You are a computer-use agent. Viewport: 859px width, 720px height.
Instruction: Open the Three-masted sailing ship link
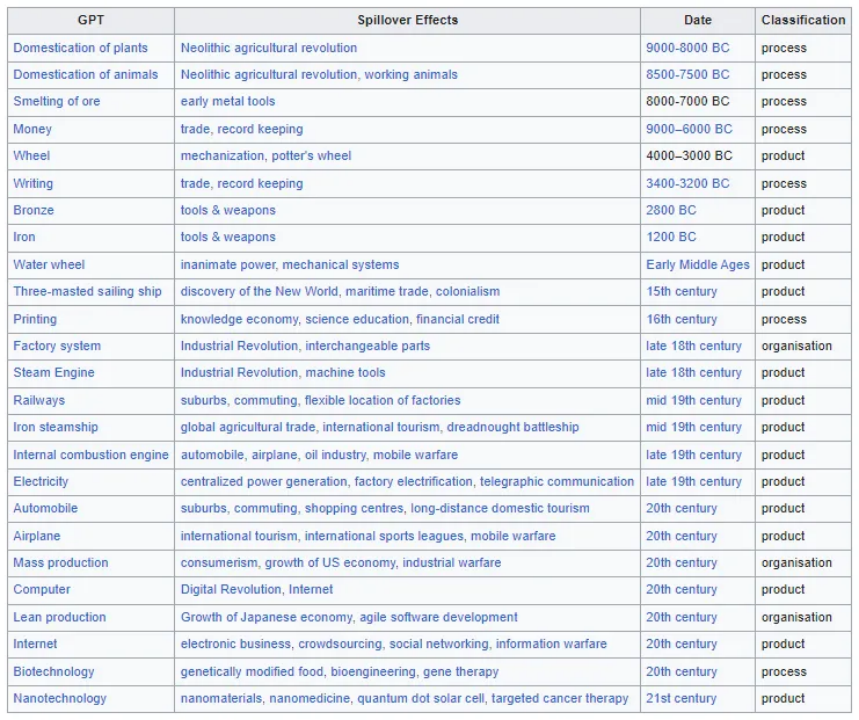point(87,292)
